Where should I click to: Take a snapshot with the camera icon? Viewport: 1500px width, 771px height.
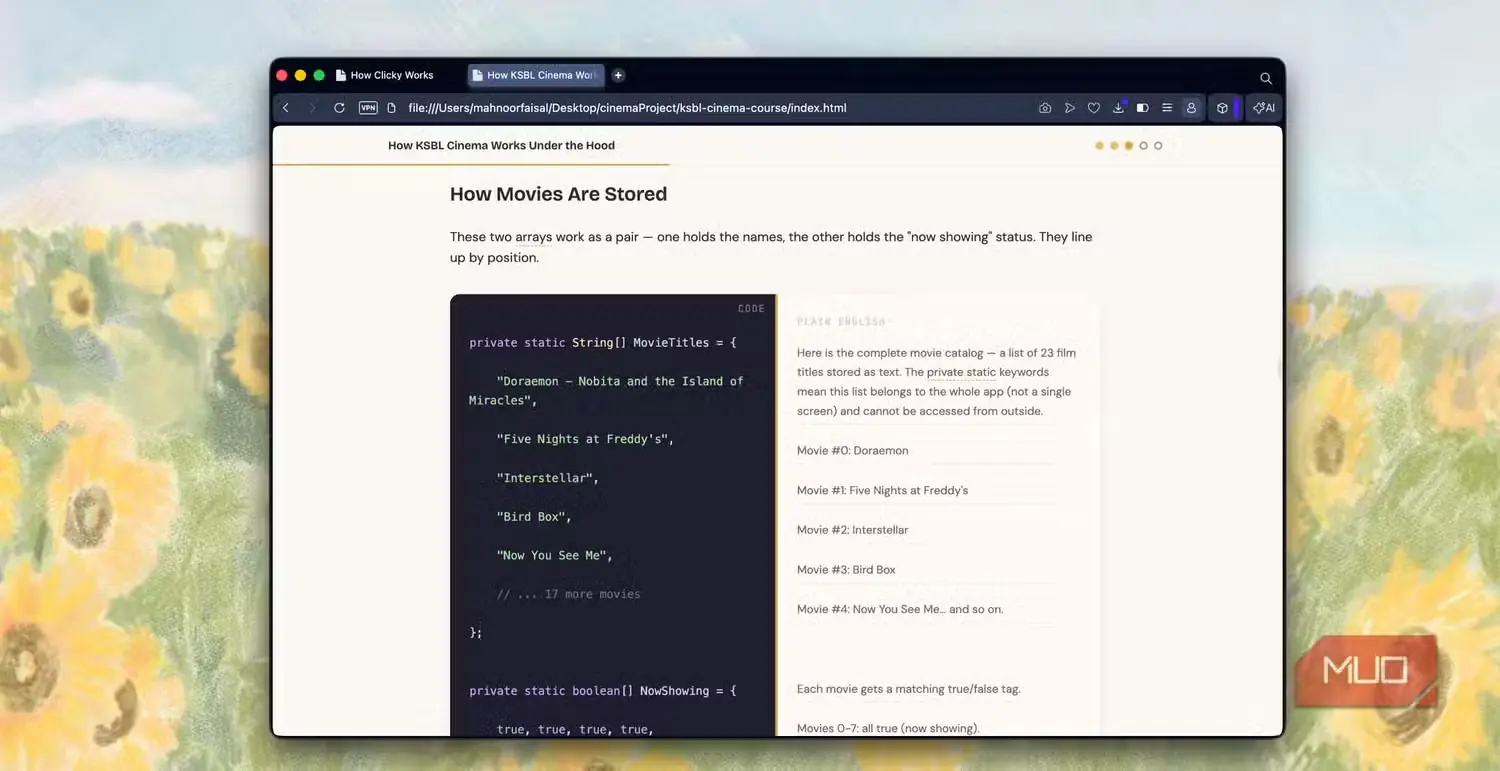point(1045,108)
